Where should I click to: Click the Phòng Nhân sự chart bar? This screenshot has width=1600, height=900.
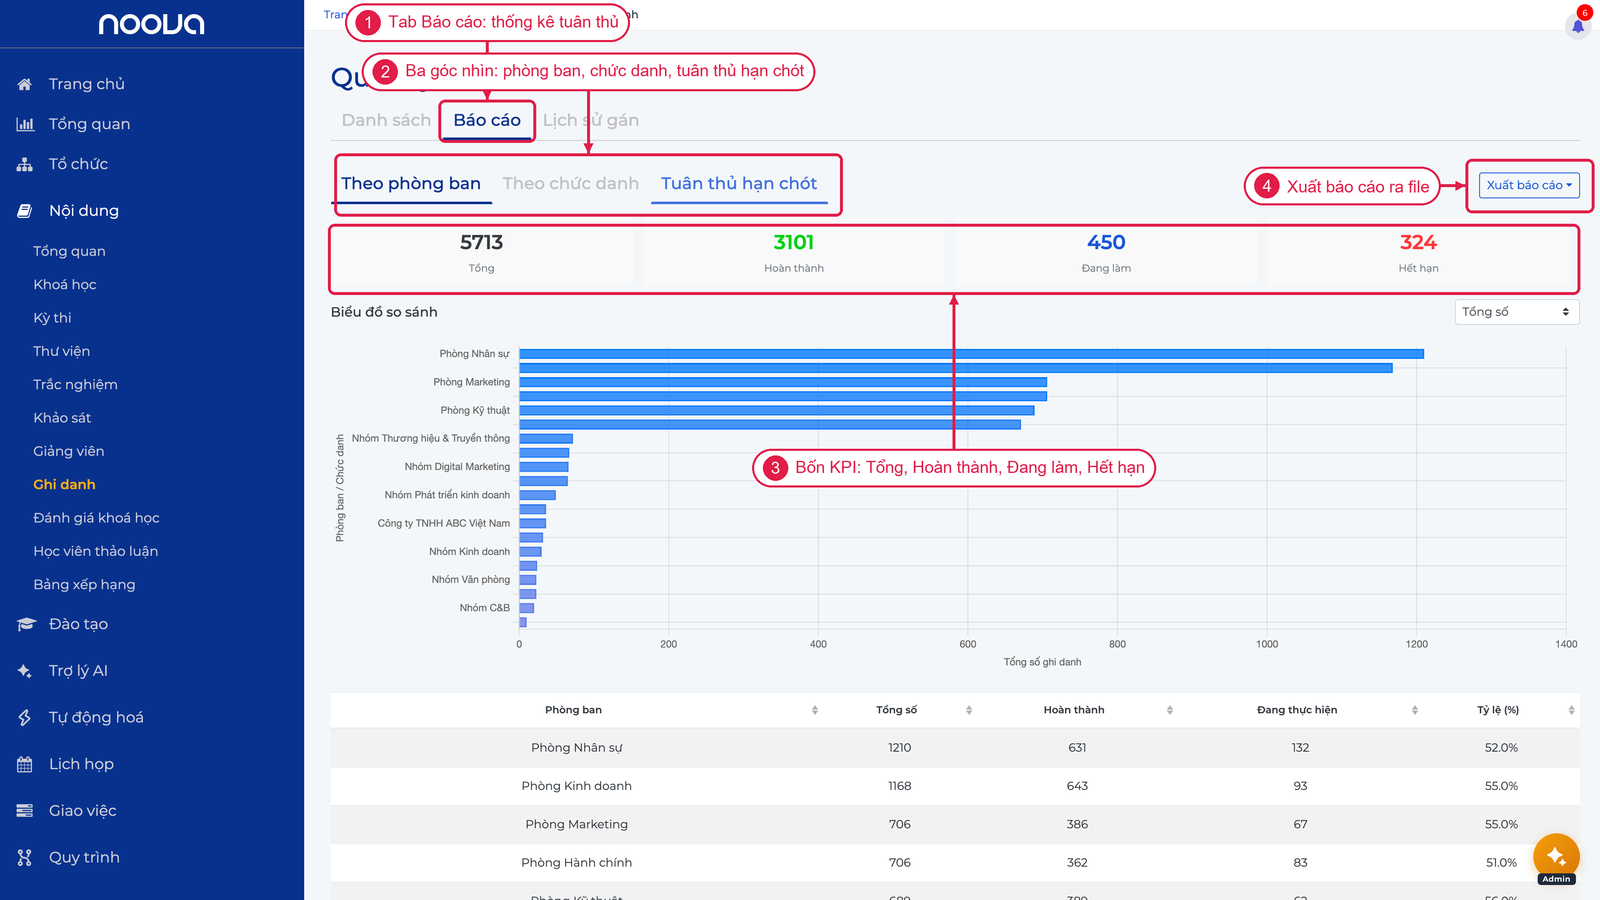971,354
